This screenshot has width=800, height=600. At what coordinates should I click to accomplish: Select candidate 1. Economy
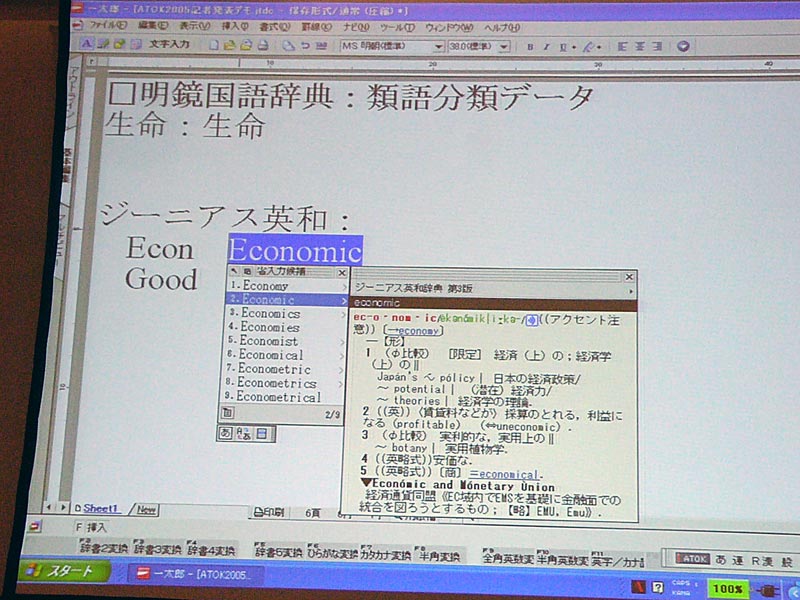pyautogui.click(x=285, y=286)
